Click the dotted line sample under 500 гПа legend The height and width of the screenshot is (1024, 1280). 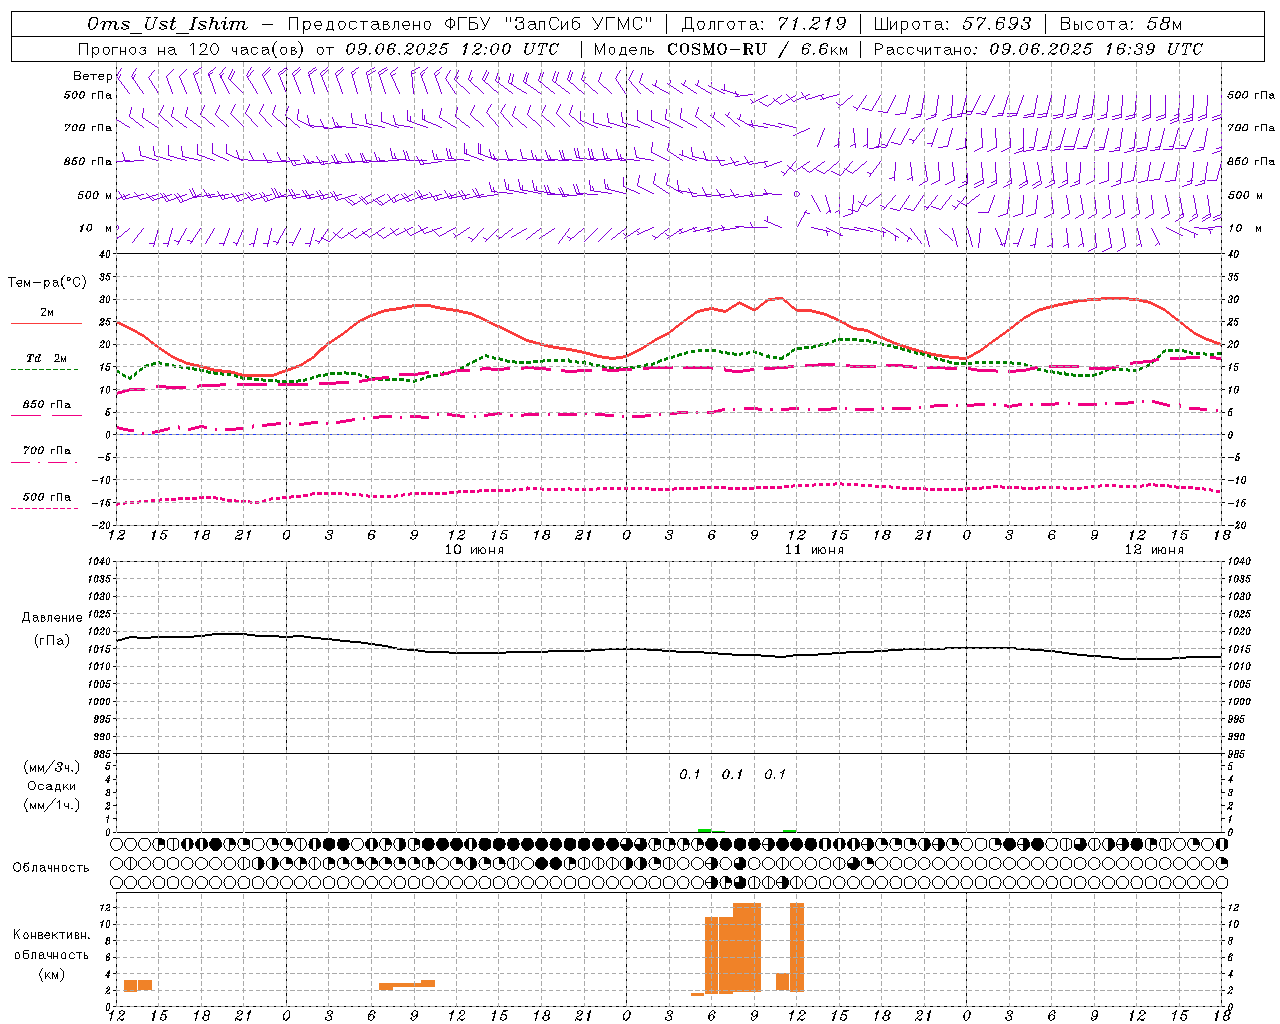click(x=44, y=508)
